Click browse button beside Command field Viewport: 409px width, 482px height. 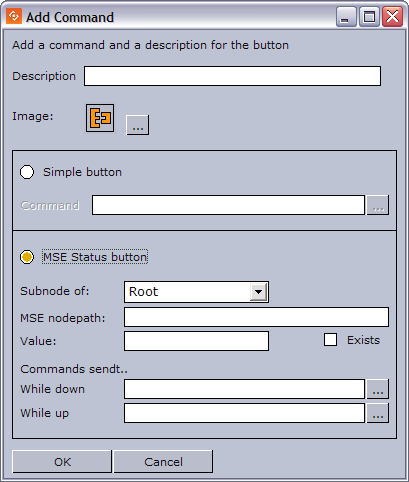[x=378, y=205]
